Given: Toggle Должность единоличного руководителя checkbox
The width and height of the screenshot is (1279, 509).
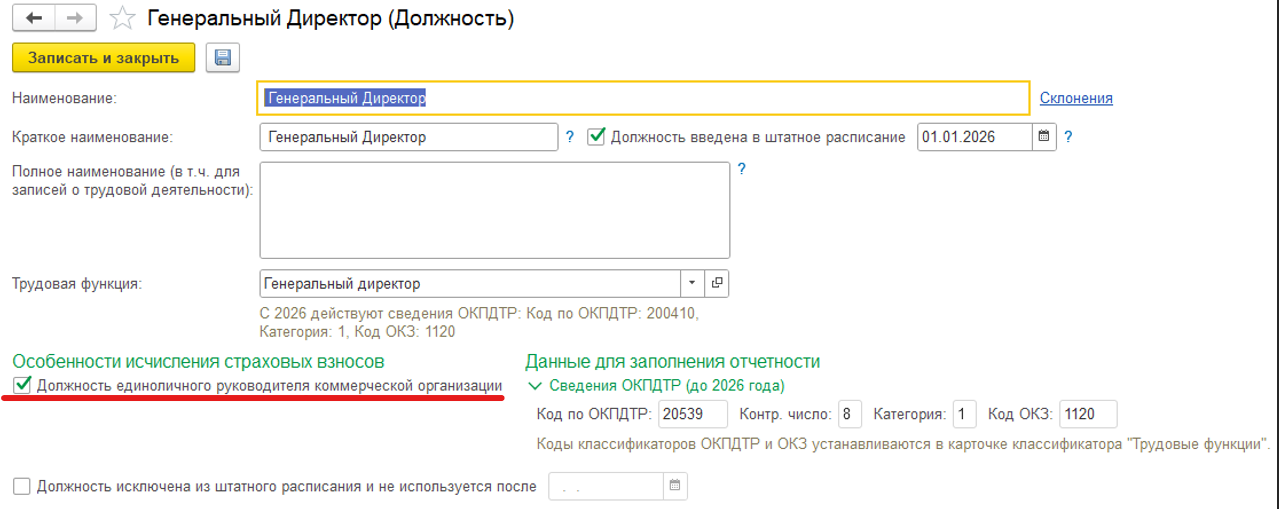Looking at the screenshot, I should [x=23, y=386].
